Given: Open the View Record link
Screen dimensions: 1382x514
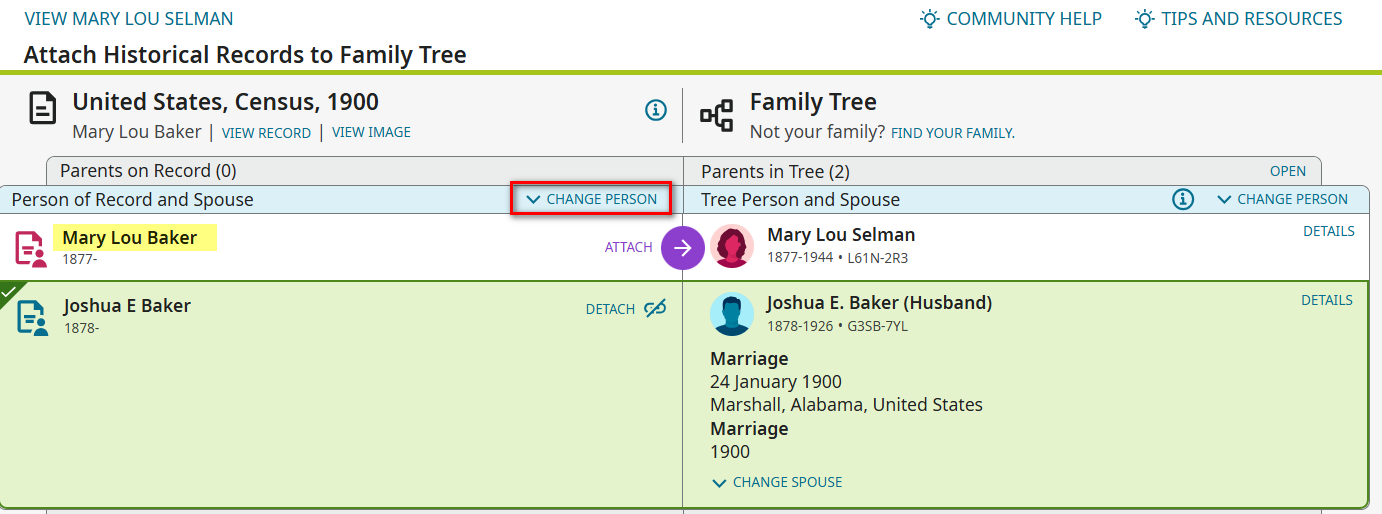Looking at the screenshot, I should [266, 132].
